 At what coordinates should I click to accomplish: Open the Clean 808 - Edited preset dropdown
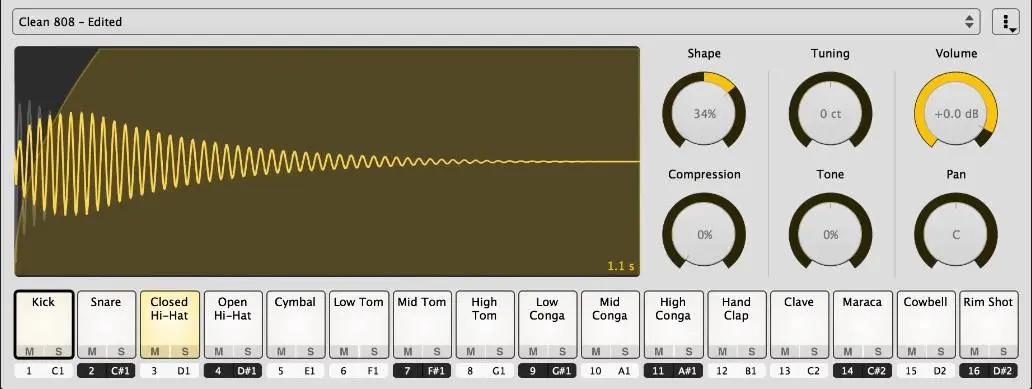496,22
